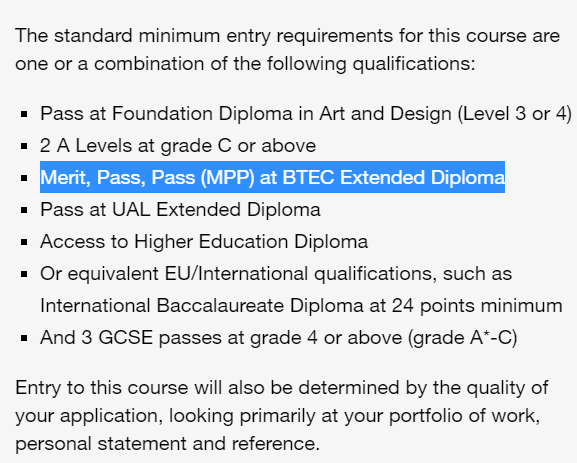Click 'Access to Higher Education Diploma' text
Screen dimensions: 577x463
tap(204, 242)
